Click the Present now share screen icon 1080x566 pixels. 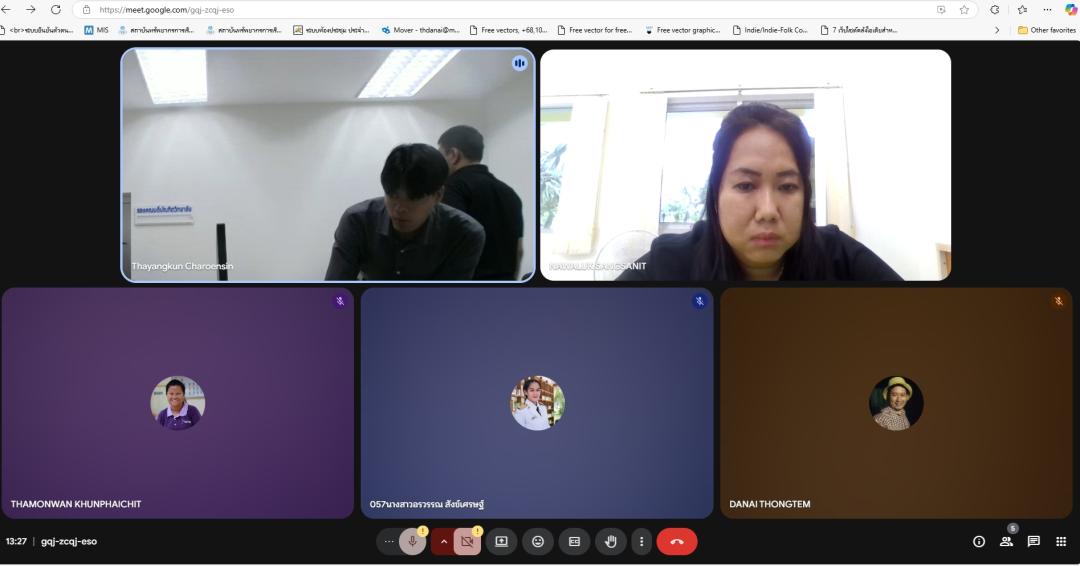point(501,542)
